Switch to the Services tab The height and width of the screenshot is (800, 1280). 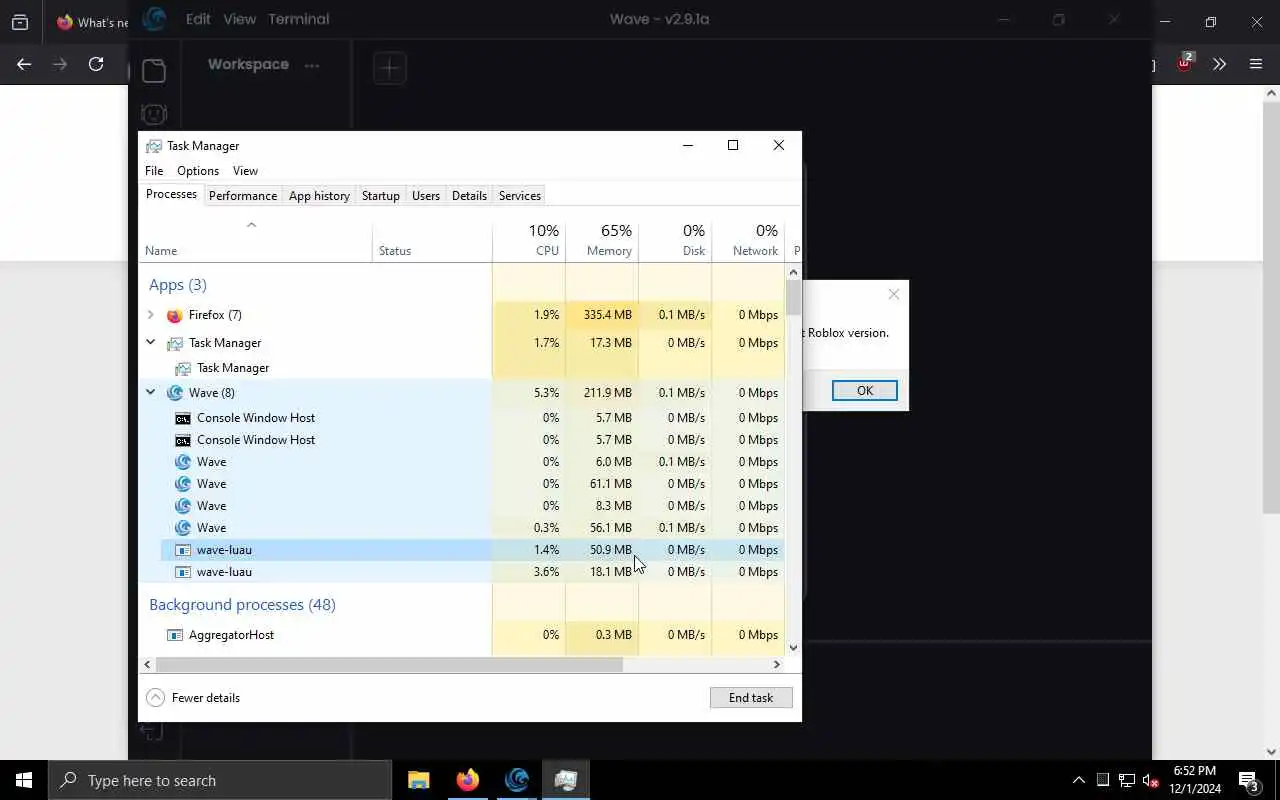520,196
